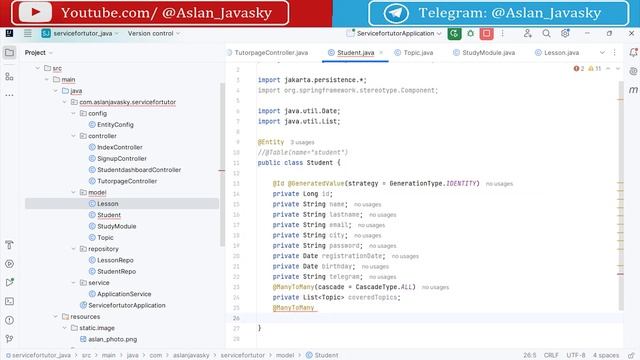Collapse the resources folder
This screenshot has width=640, height=360.
click(x=56, y=316)
